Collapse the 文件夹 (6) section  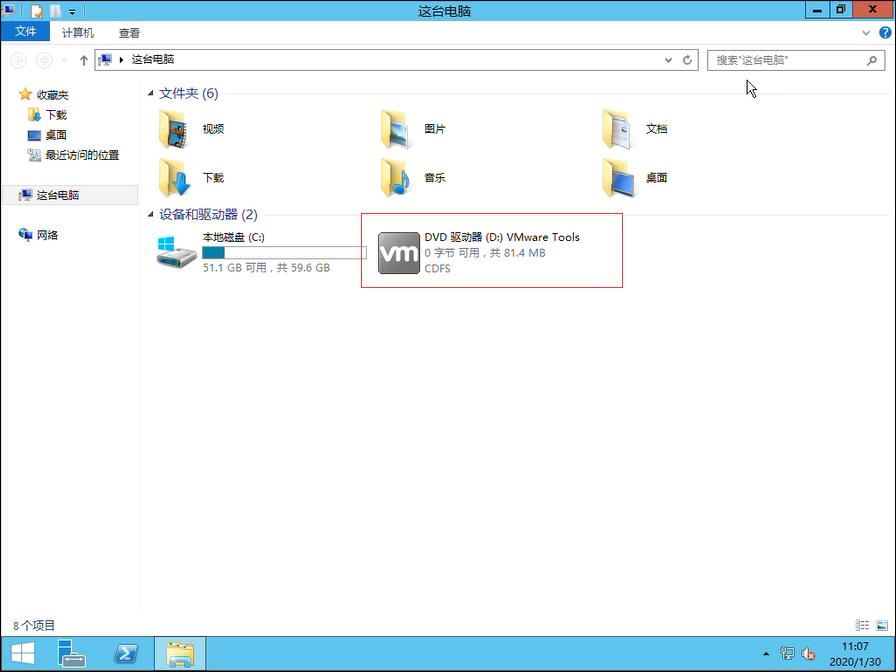tap(152, 93)
